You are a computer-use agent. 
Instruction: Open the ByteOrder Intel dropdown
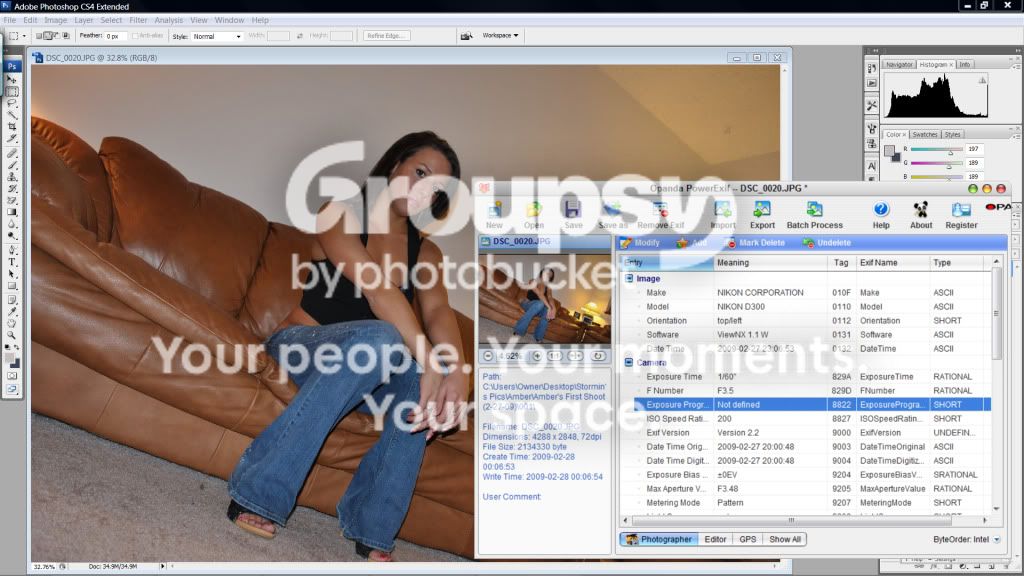click(x=997, y=539)
